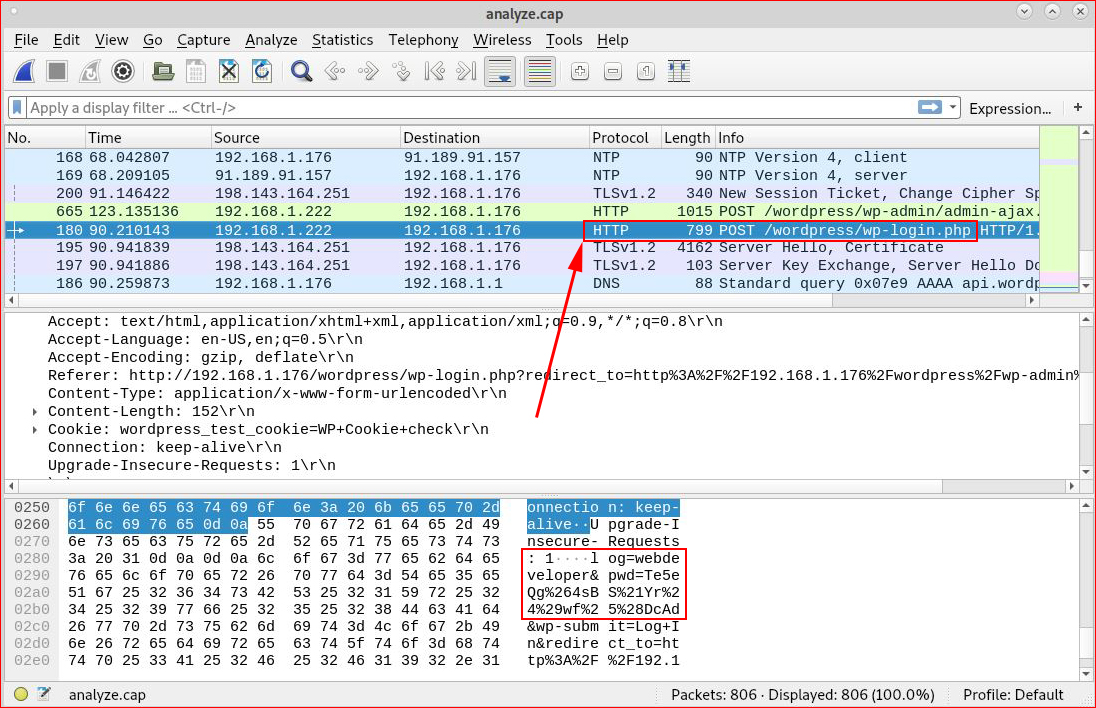Go forward in packet history
The height and width of the screenshot is (708, 1096).
pos(368,71)
